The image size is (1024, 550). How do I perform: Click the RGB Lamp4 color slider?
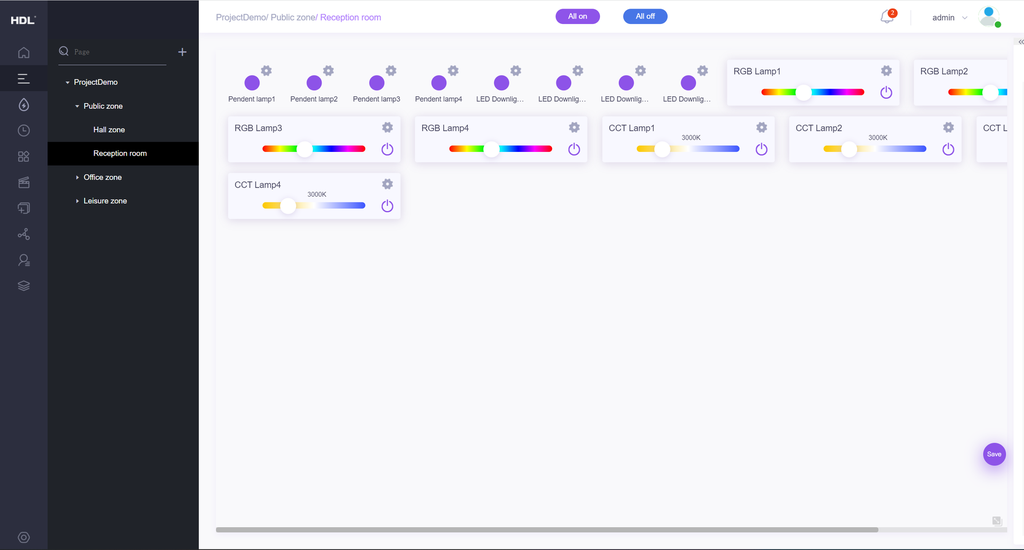coord(500,149)
